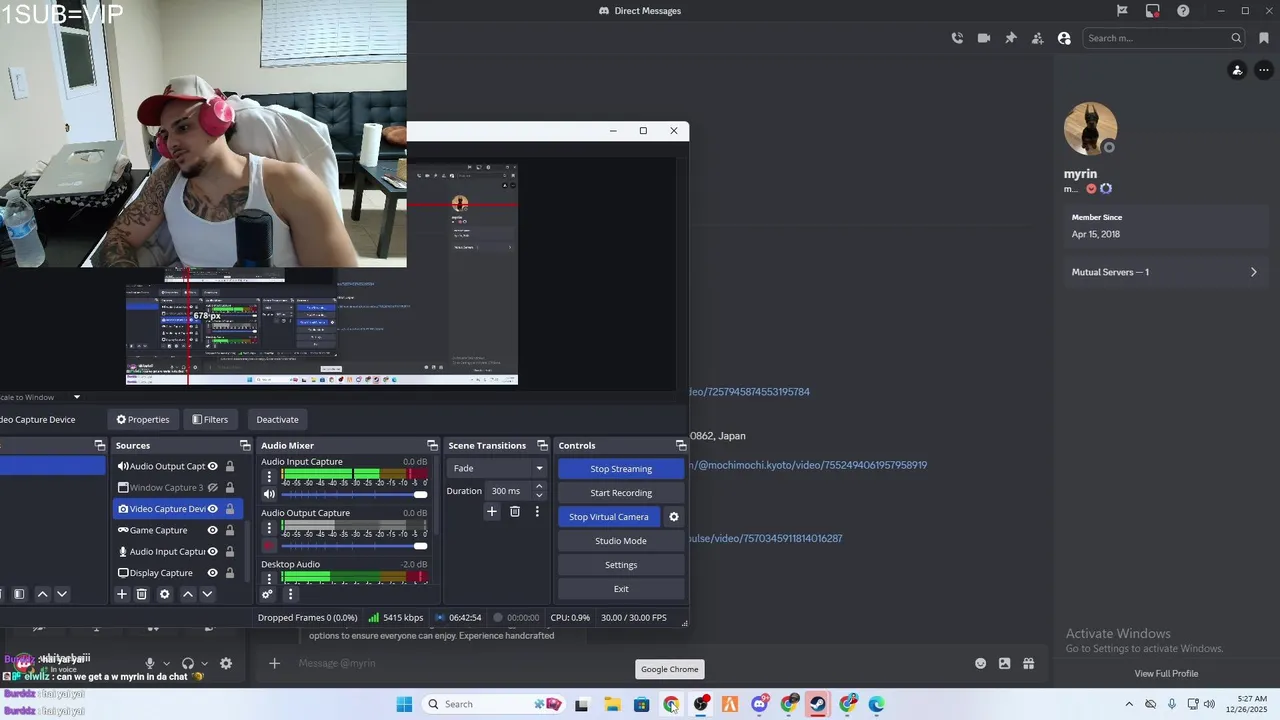Image resolution: width=1280 pixels, height=720 pixels.
Task: Open the OBS audio mixer bottom three-dot menu
Action: pyautogui.click(x=290, y=594)
